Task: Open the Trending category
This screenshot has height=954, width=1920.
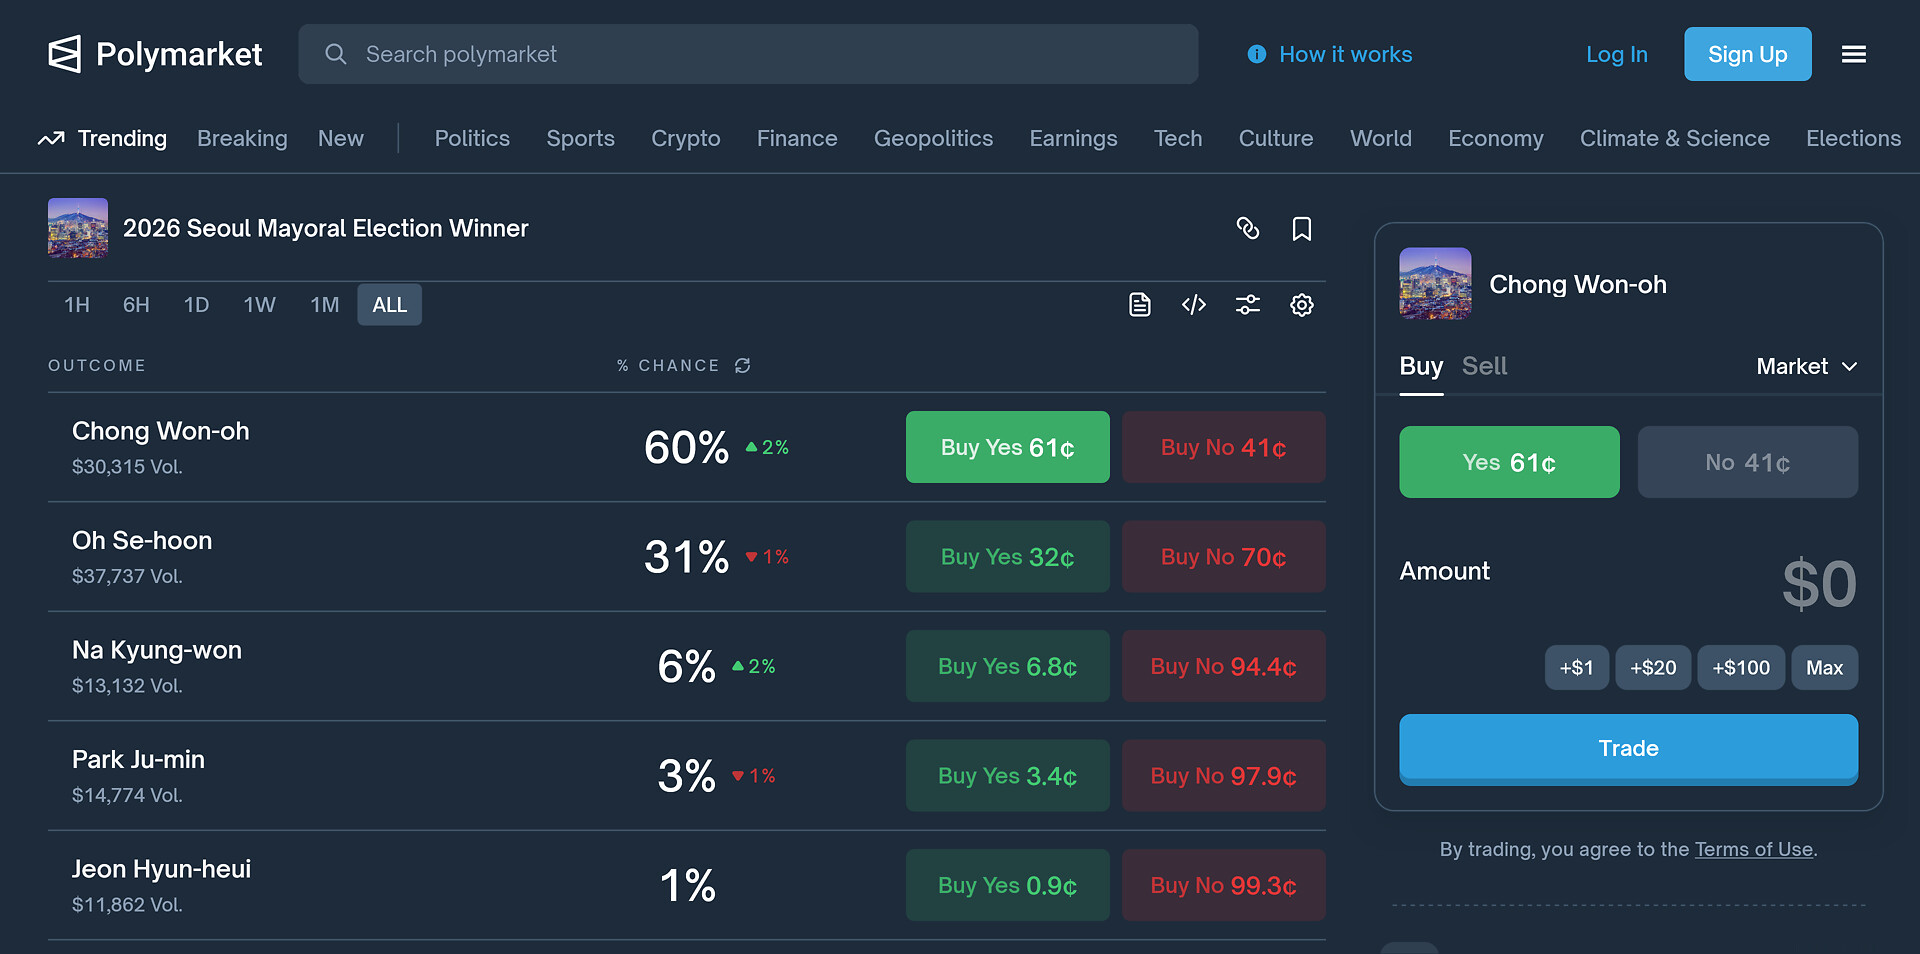Action: (122, 138)
